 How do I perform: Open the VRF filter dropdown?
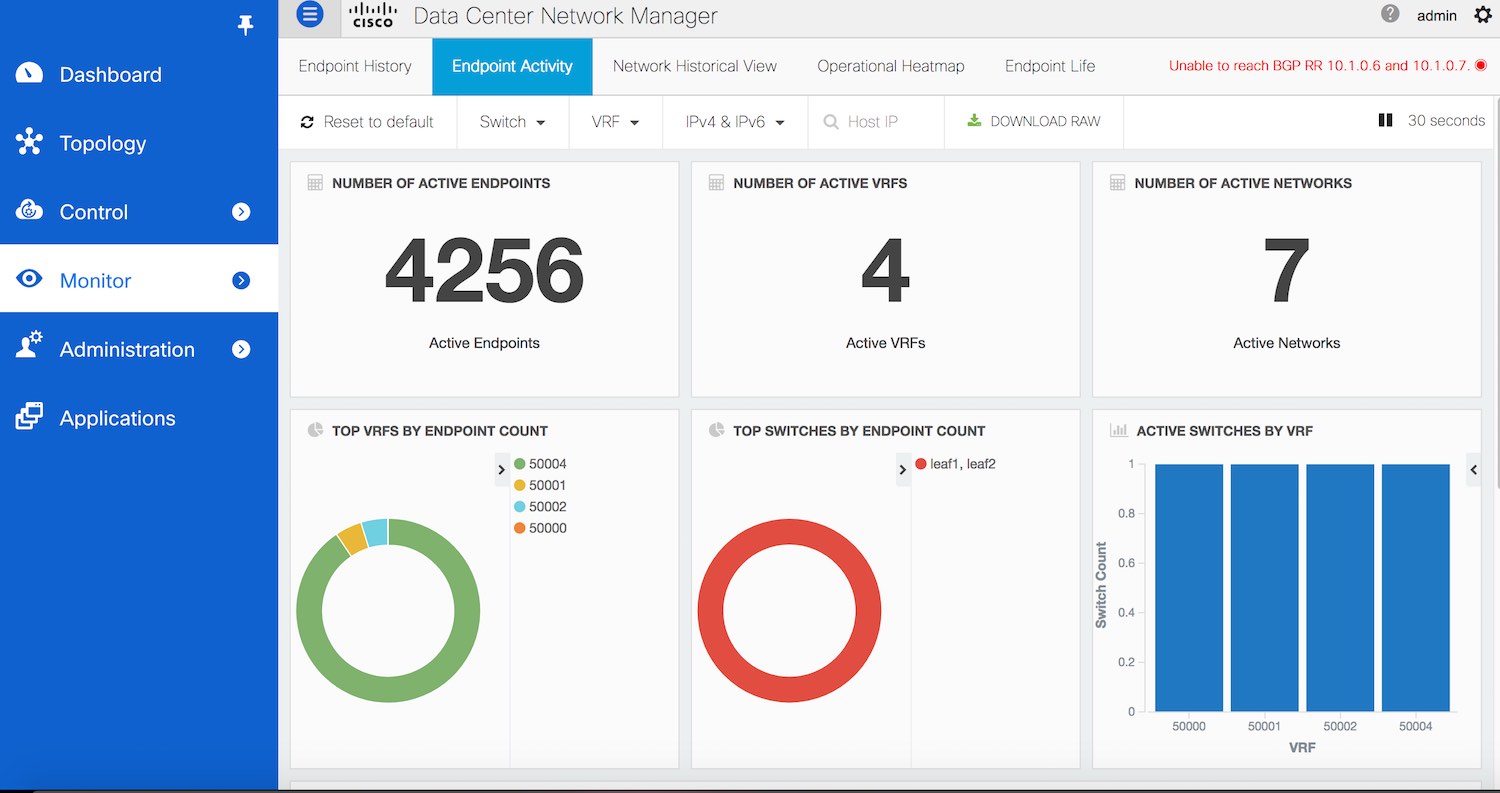click(x=614, y=122)
